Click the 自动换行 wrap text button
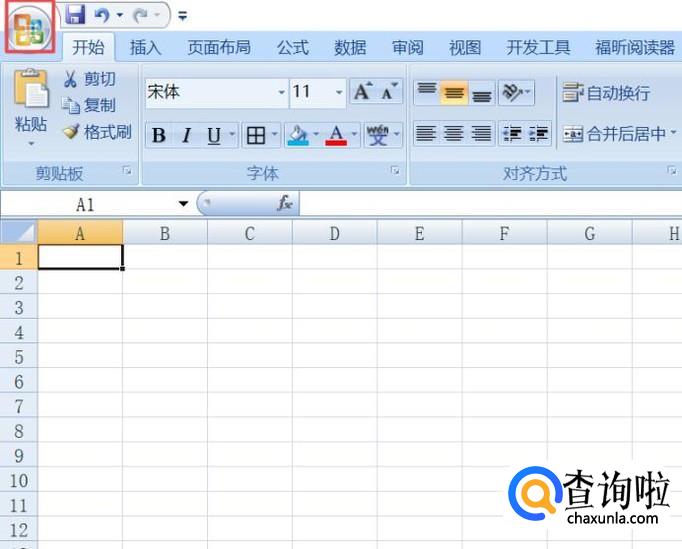682x549 pixels. click(x=606, y=93)
